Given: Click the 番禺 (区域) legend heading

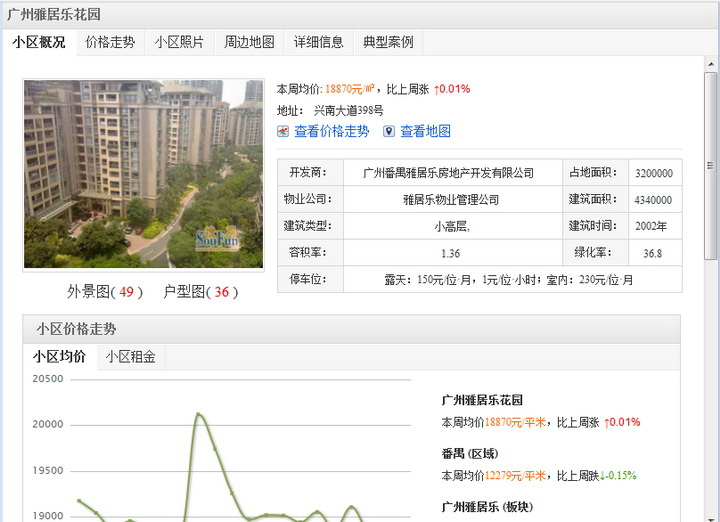Looking at the screenshot, I should pos(470,454).
